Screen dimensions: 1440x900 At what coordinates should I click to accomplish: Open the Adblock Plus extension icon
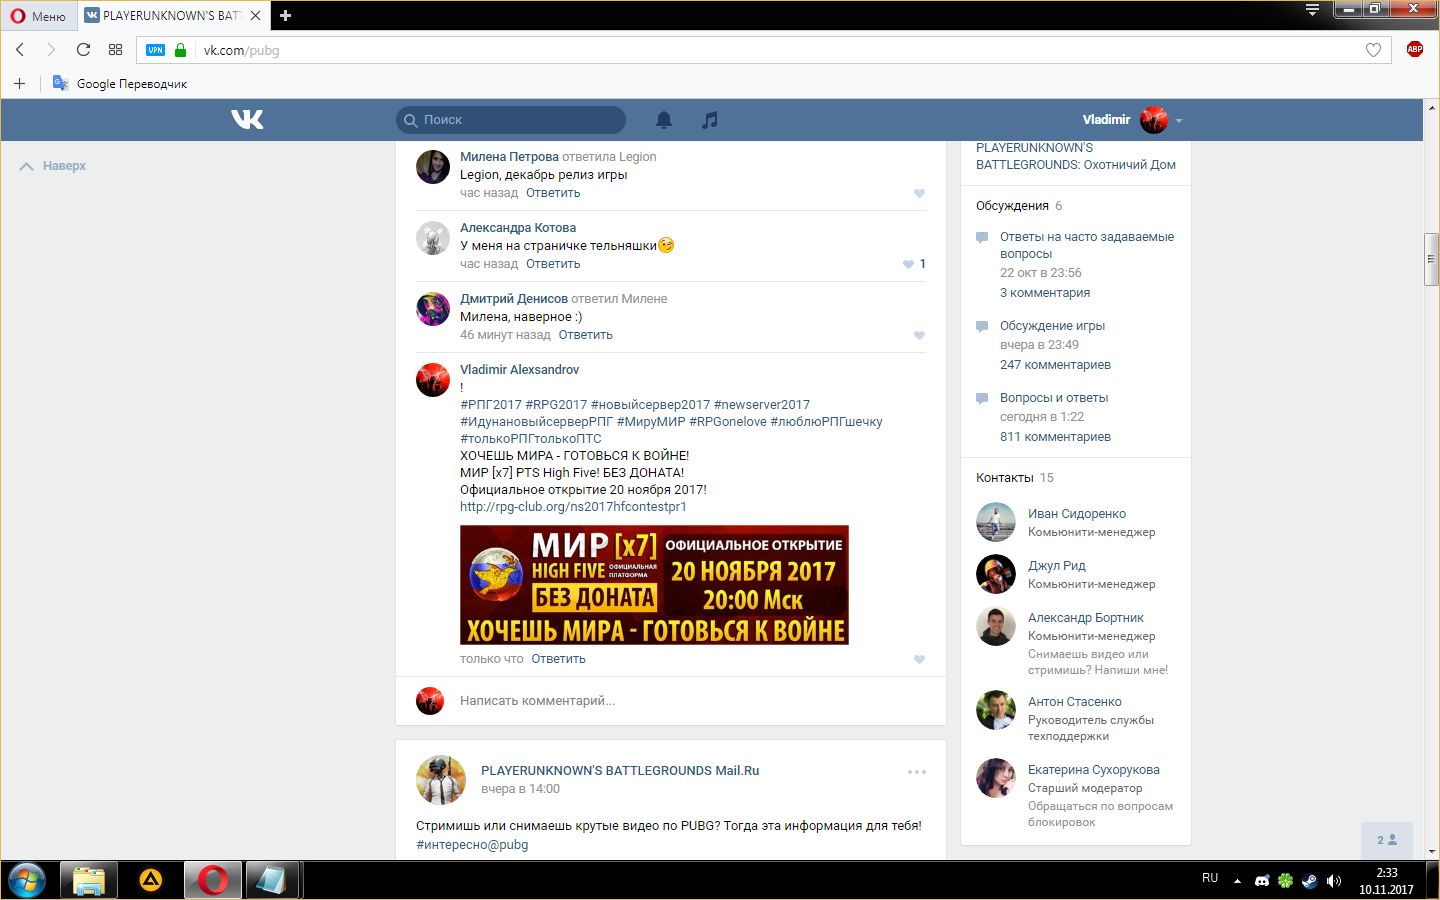(x=1415, y=49)
